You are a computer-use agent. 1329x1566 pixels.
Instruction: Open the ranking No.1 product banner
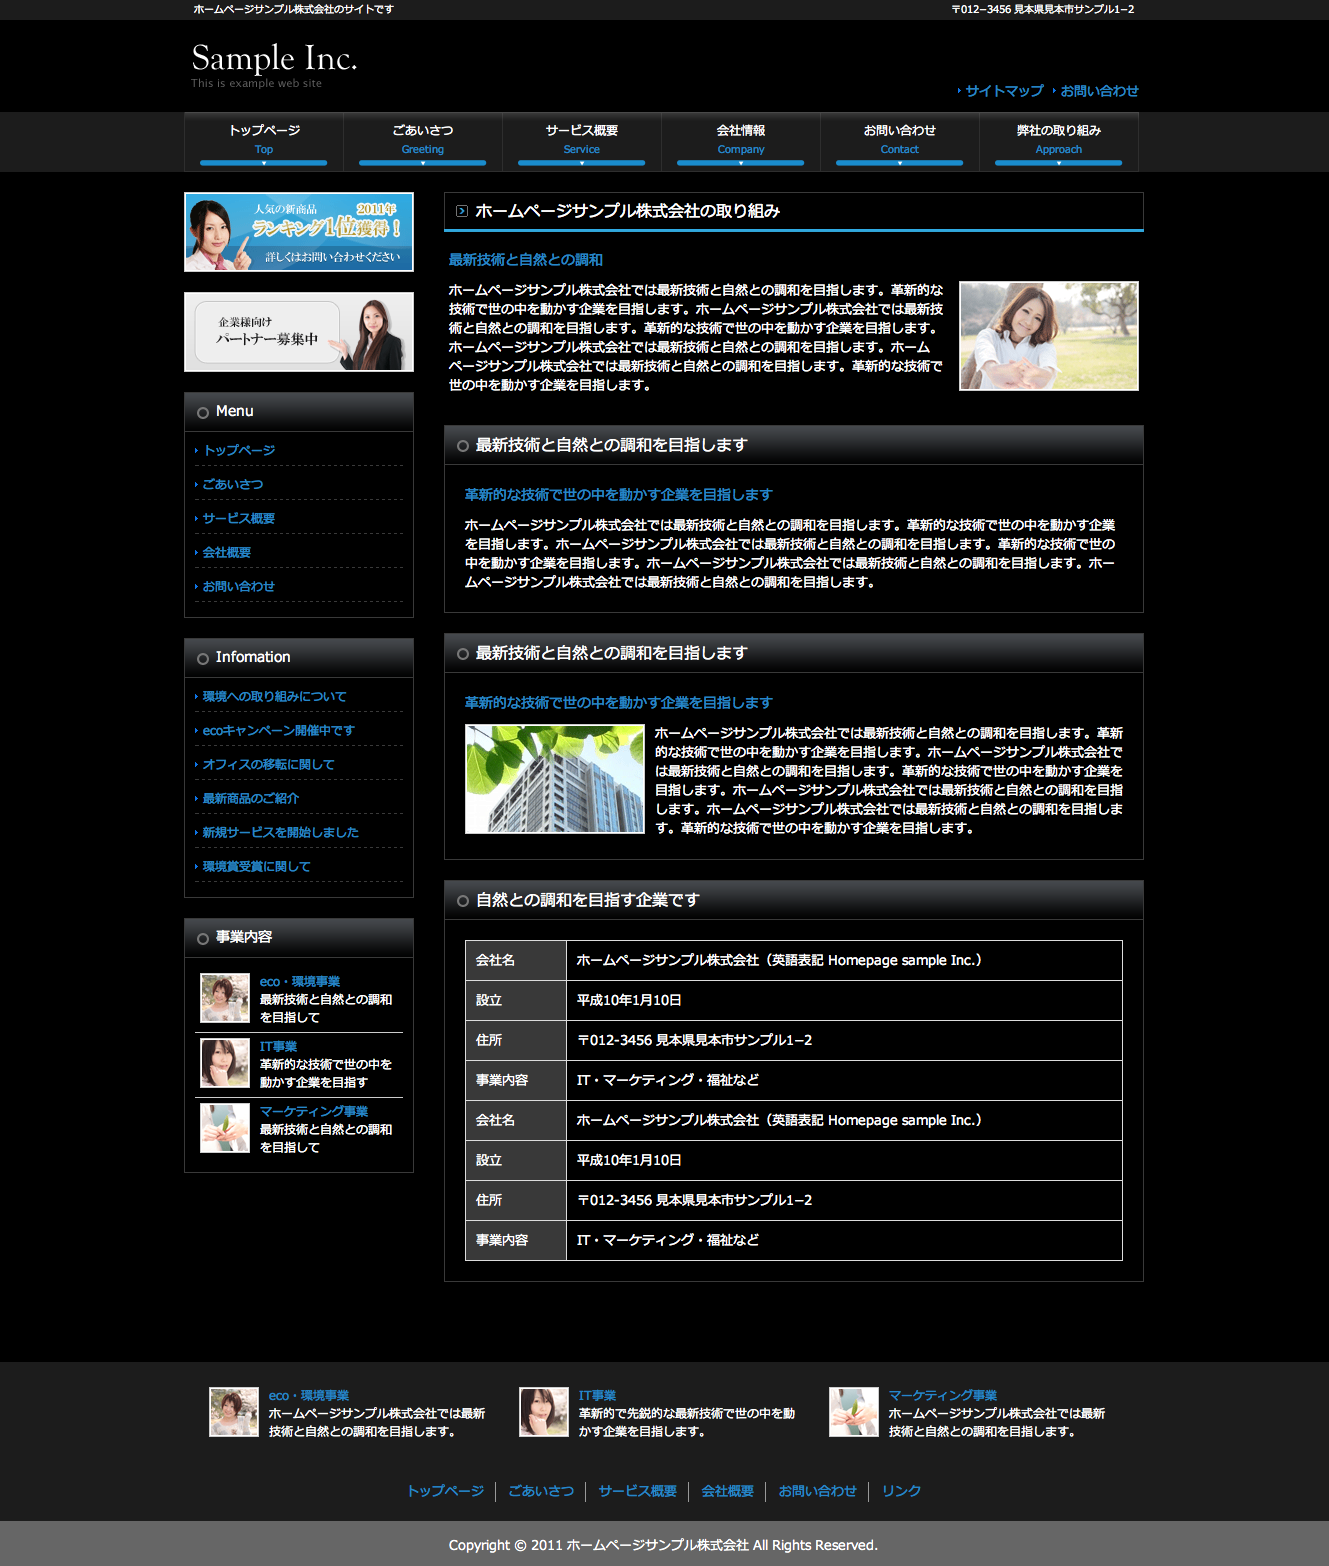pyautogui.click(x=299, y=232)
